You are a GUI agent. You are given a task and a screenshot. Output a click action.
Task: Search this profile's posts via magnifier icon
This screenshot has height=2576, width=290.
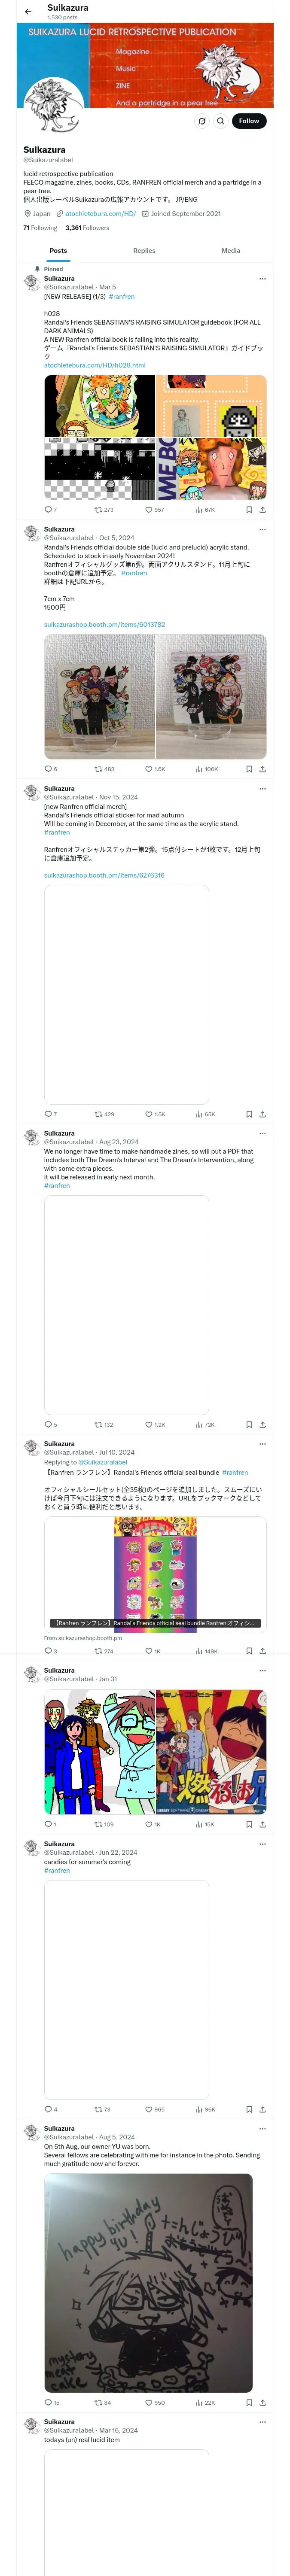221,121
